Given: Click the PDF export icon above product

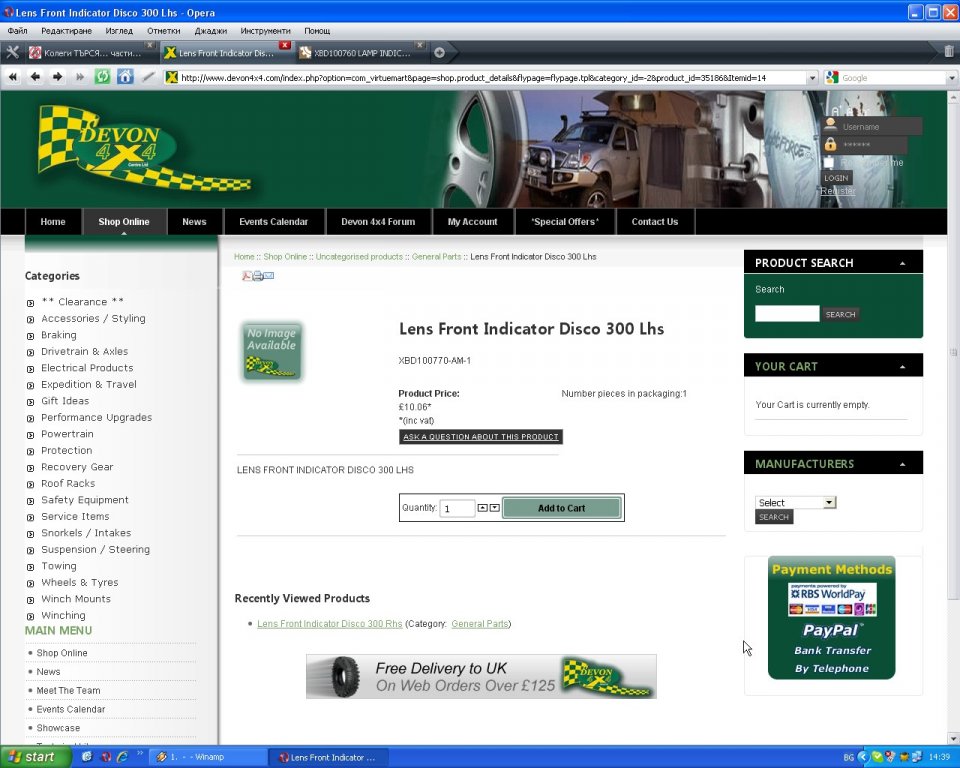Looking at the screenshot, I should click(246, 276).
